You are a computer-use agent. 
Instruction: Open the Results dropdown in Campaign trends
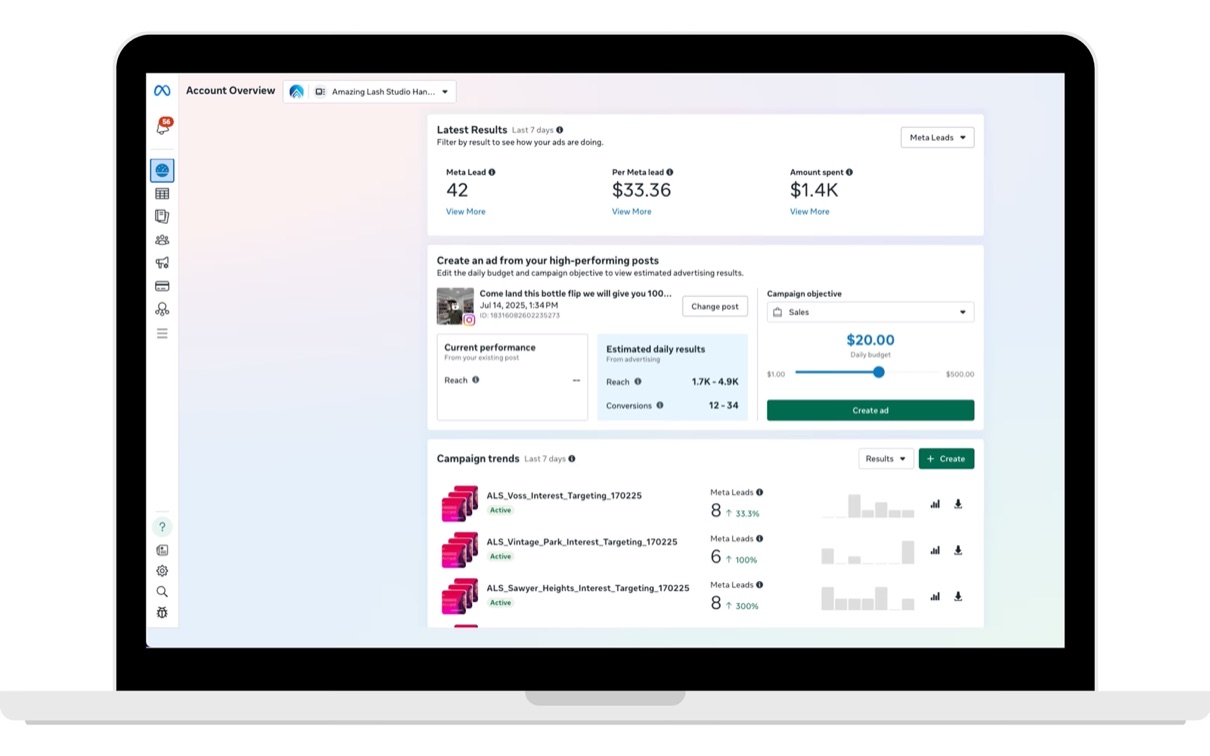[886, 459]
